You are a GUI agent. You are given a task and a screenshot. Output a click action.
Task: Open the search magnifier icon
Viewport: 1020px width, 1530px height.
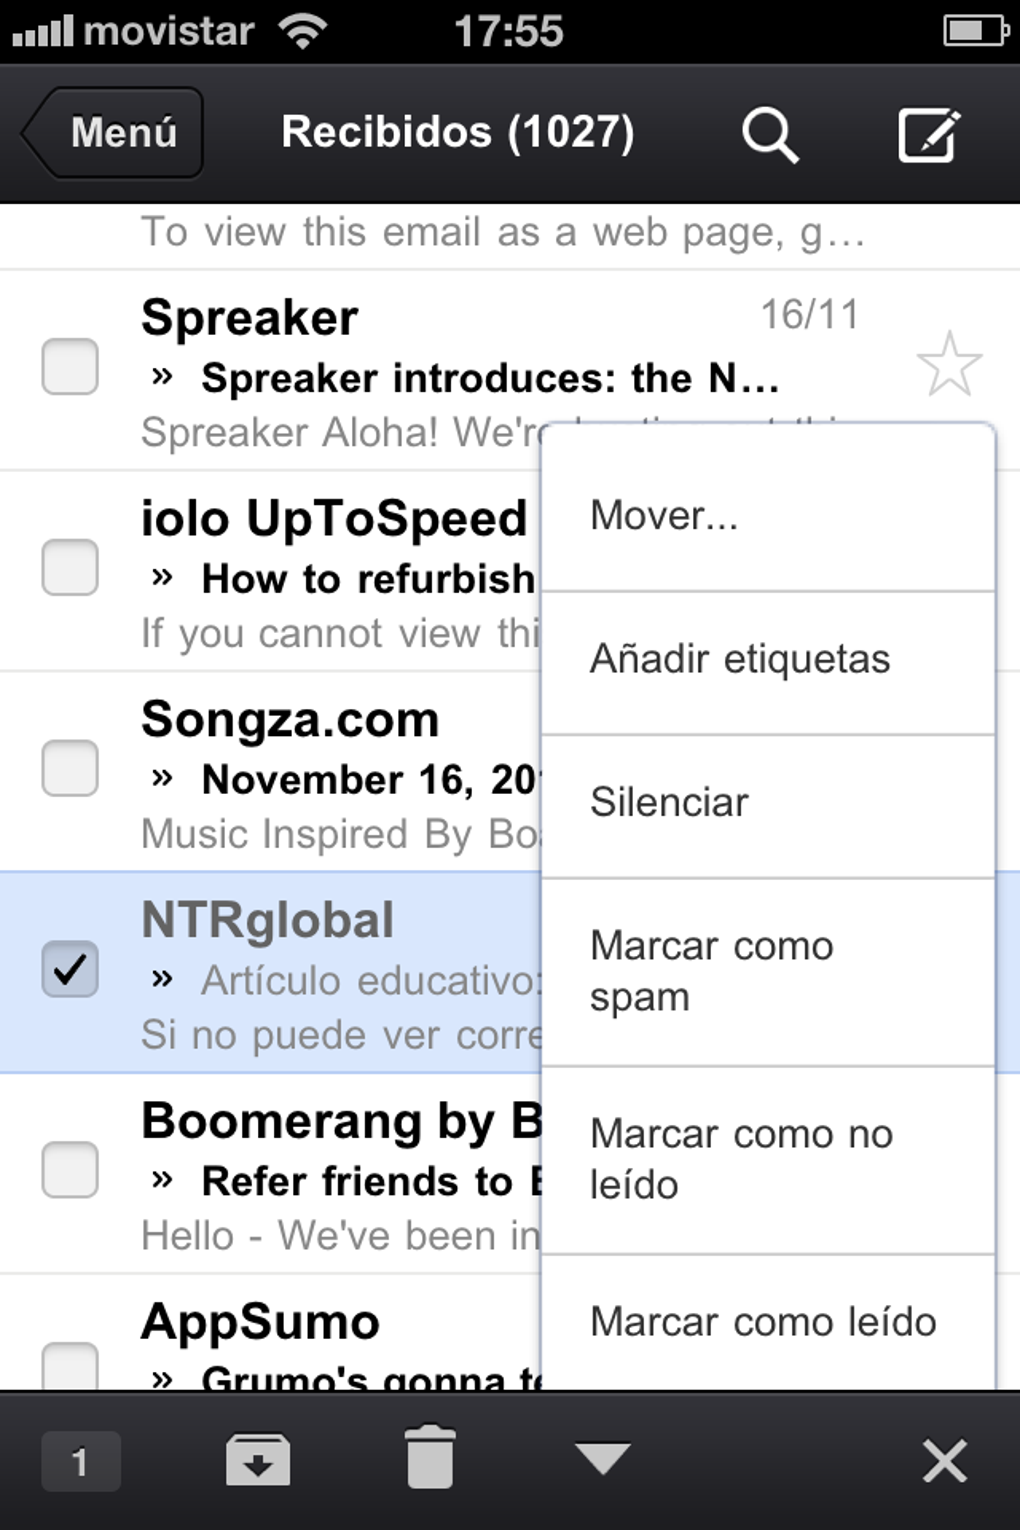[x=769, y=134]
